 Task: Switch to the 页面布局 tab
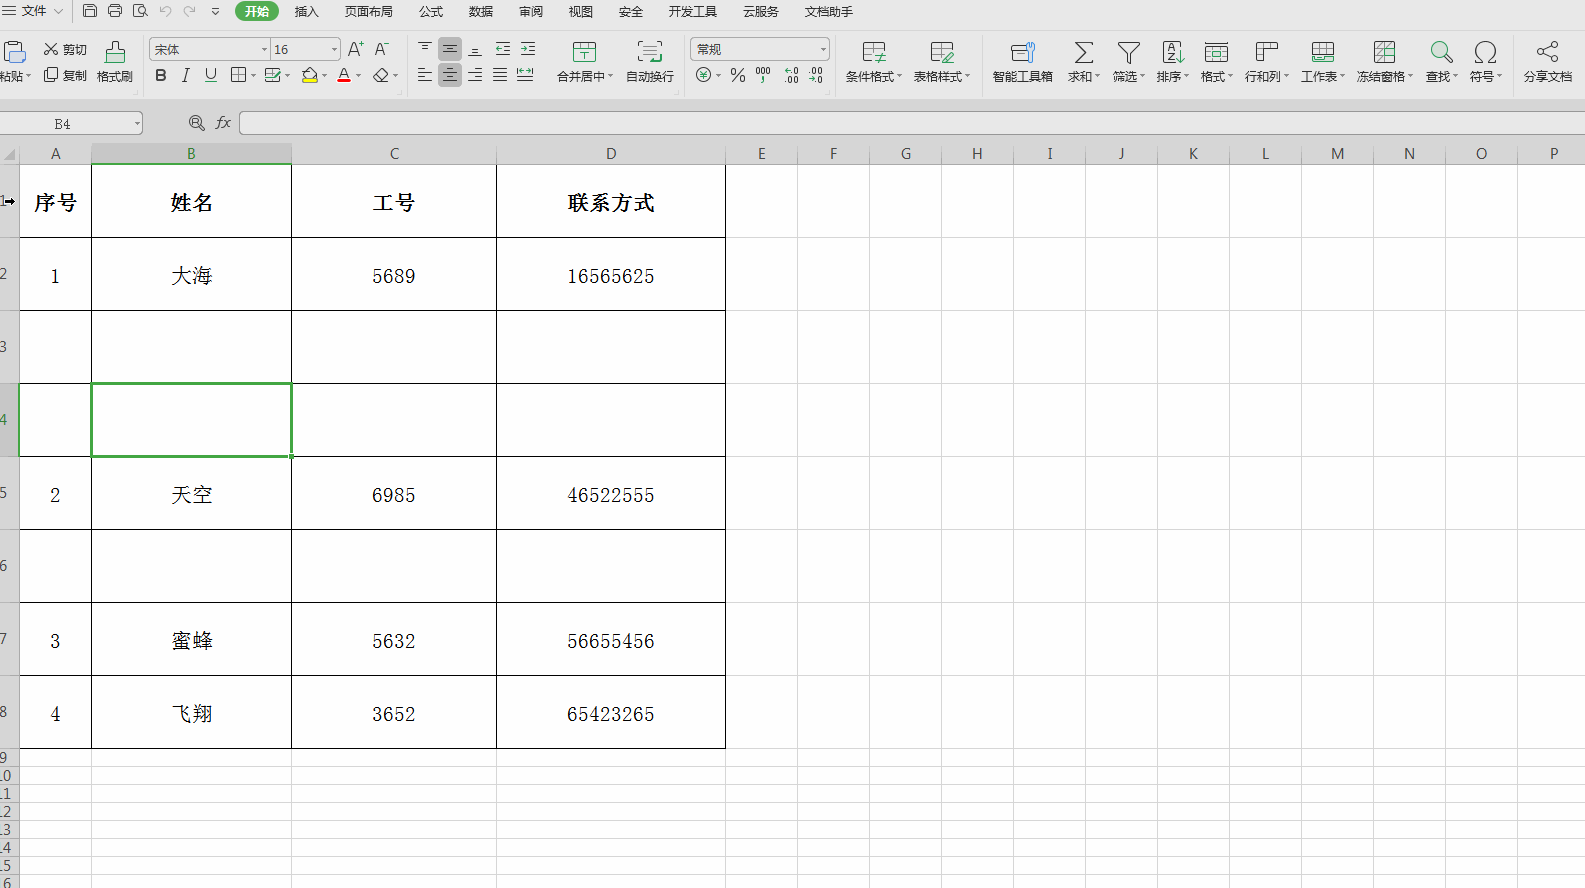pyautogui.click(x=369, y=12)
